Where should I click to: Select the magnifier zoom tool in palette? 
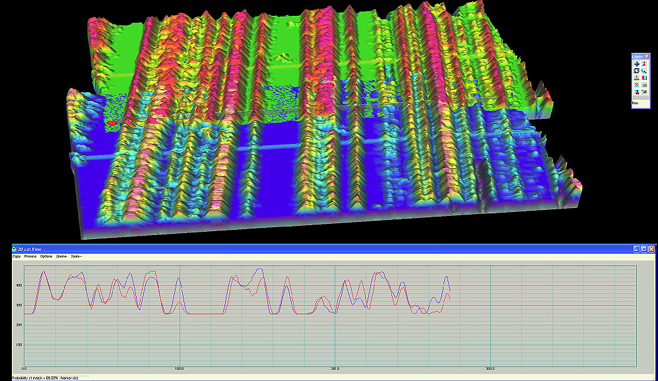[644, 70]
